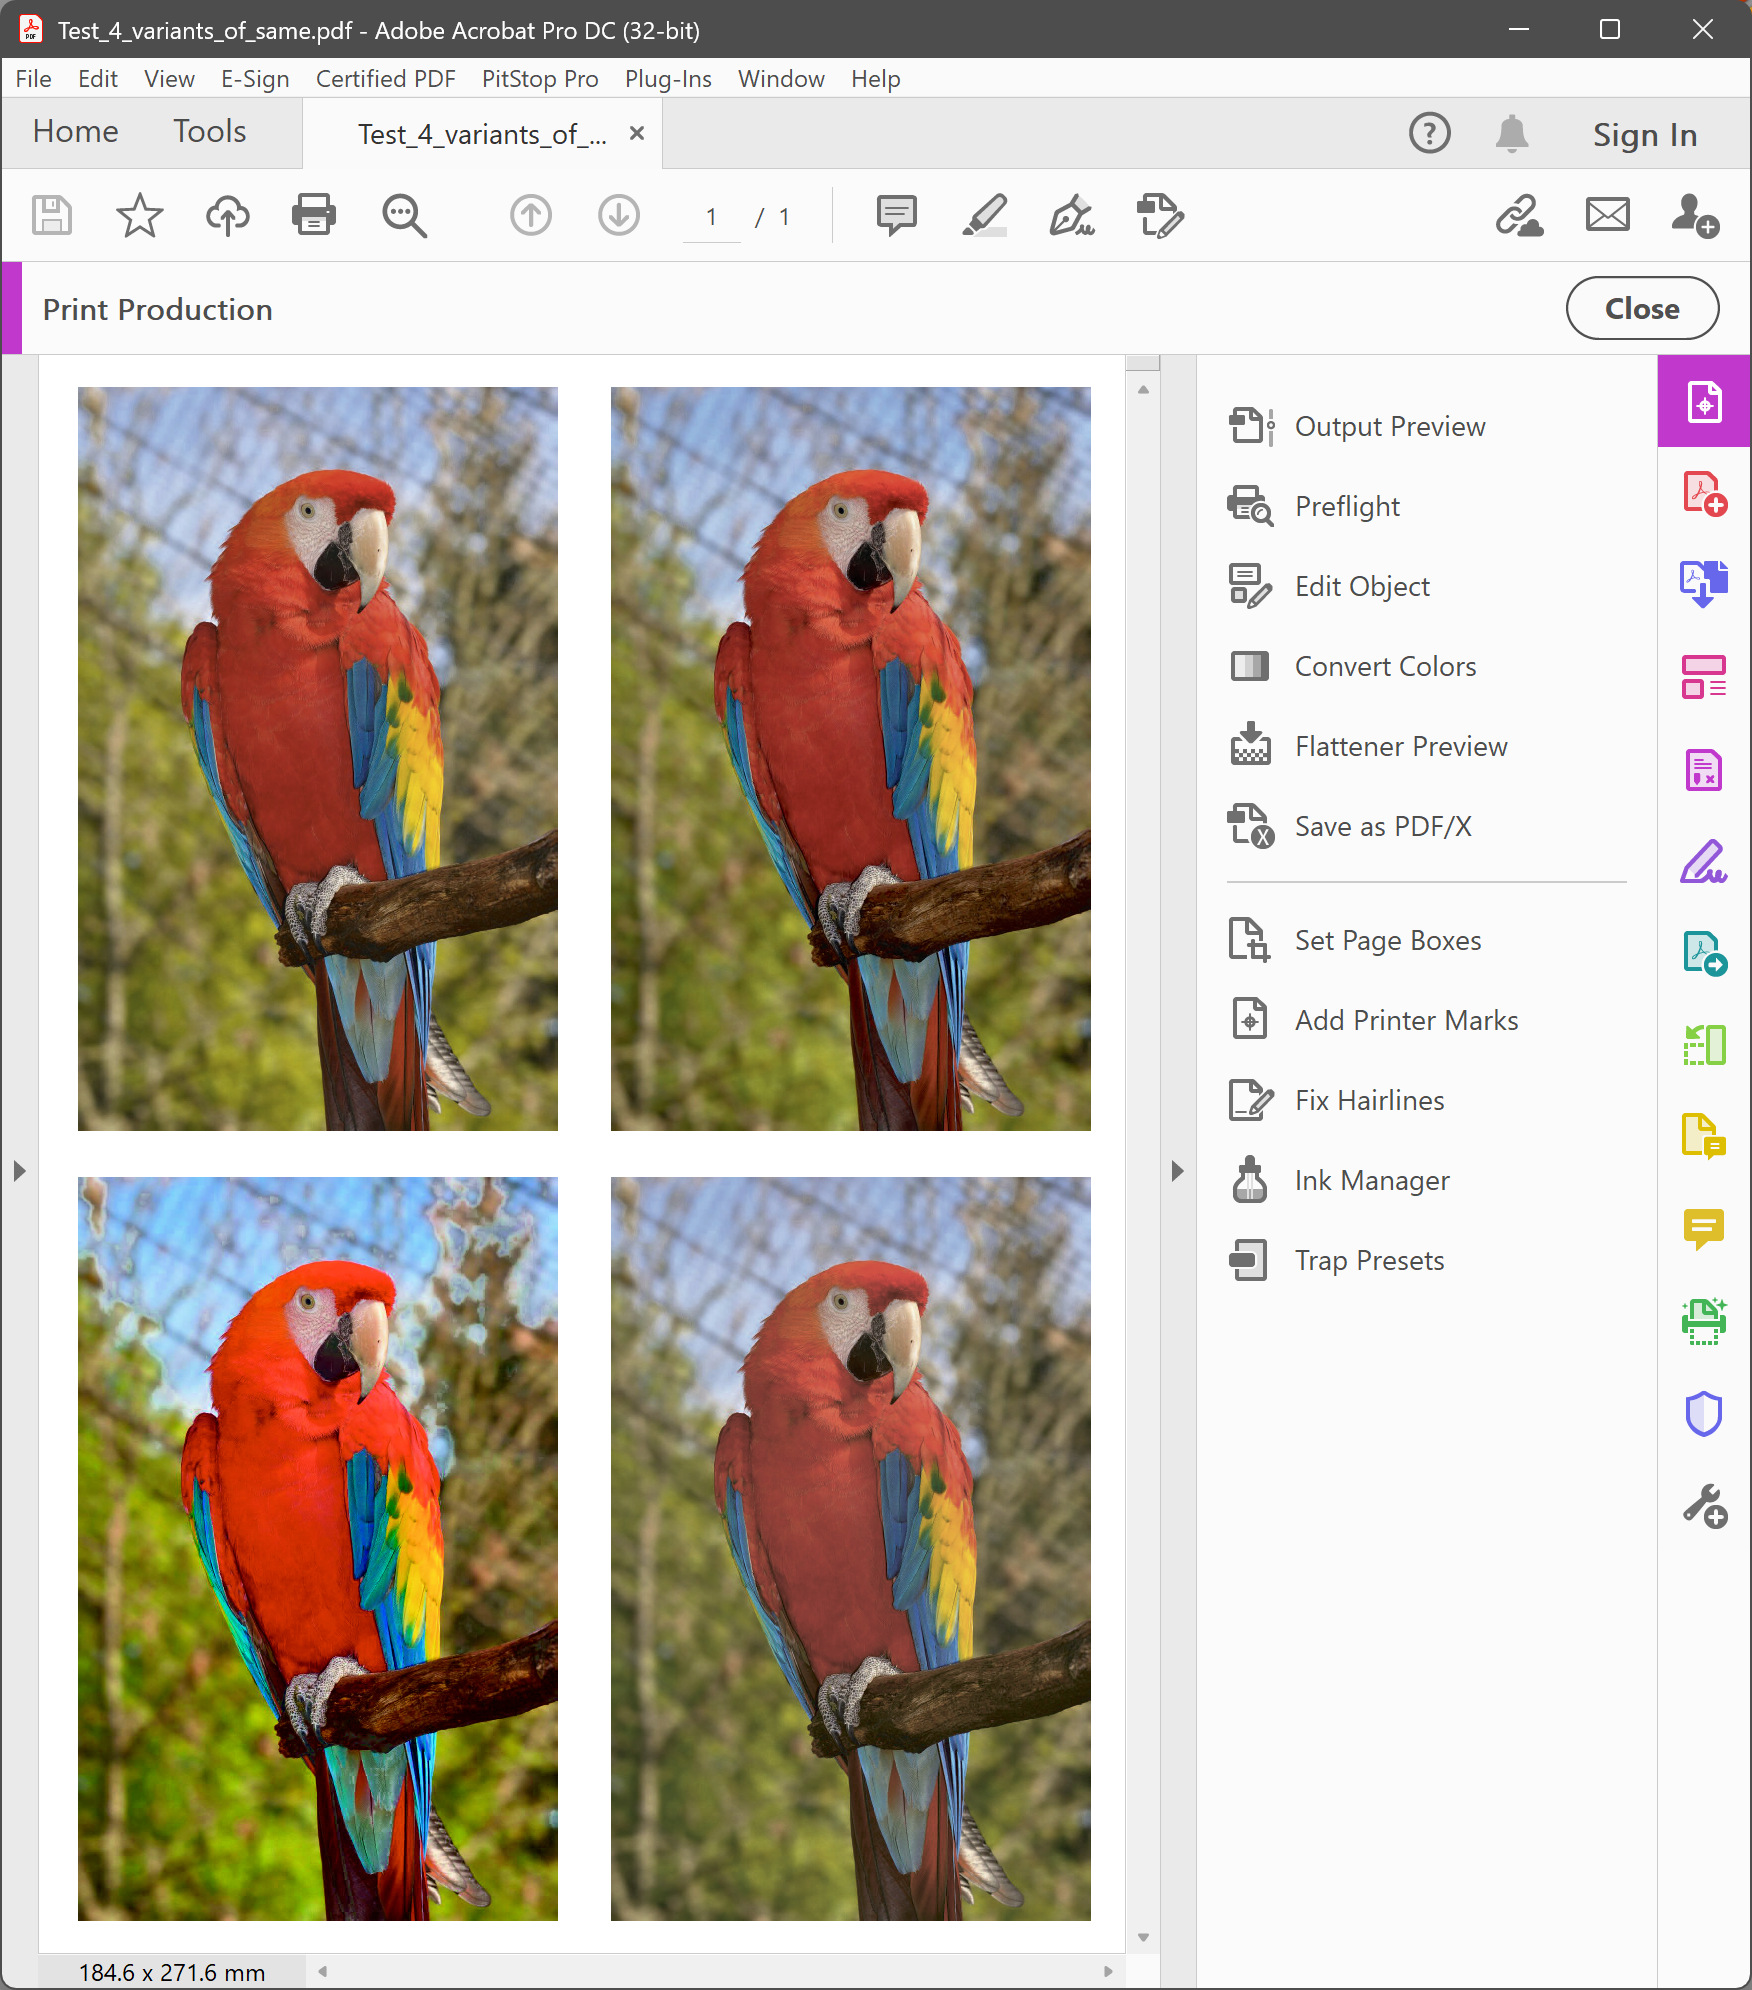
Task: Open the Output Preview tool
Action: (1388, 427)
